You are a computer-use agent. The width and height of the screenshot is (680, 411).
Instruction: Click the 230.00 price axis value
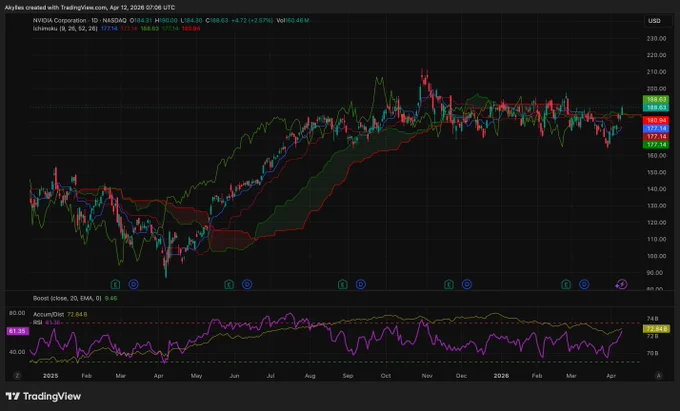click(656, 39)
